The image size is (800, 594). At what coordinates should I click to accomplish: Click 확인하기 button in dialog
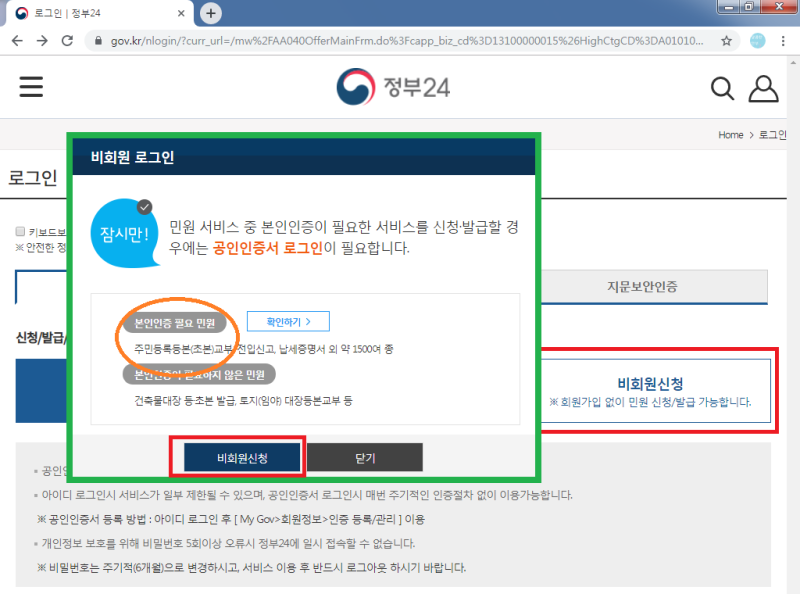click(288, 321)
